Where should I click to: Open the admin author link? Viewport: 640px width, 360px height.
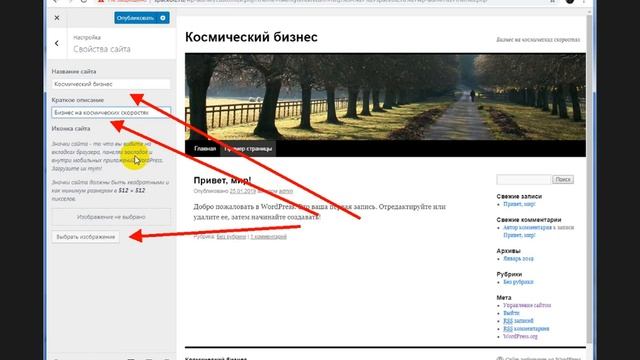pyautogui.click(x=286, y=191)
